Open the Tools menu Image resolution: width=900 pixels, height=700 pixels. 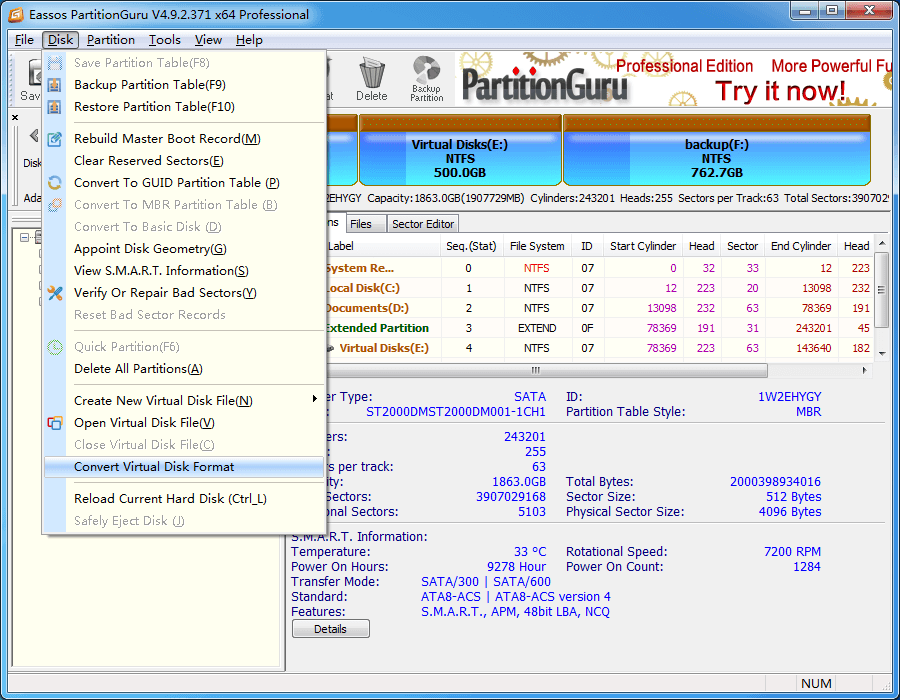[x=165, y=40]
